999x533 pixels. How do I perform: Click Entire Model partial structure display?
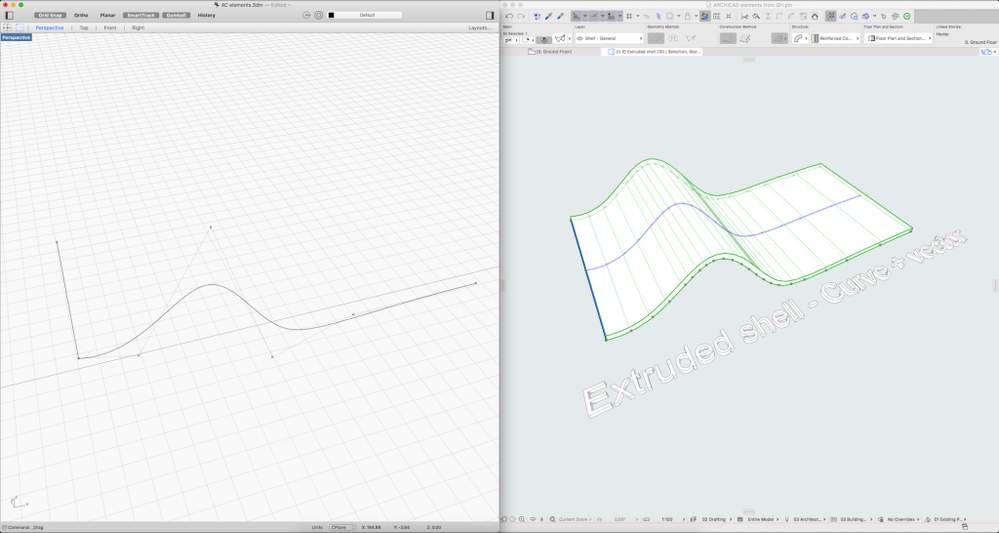(761, 520)
